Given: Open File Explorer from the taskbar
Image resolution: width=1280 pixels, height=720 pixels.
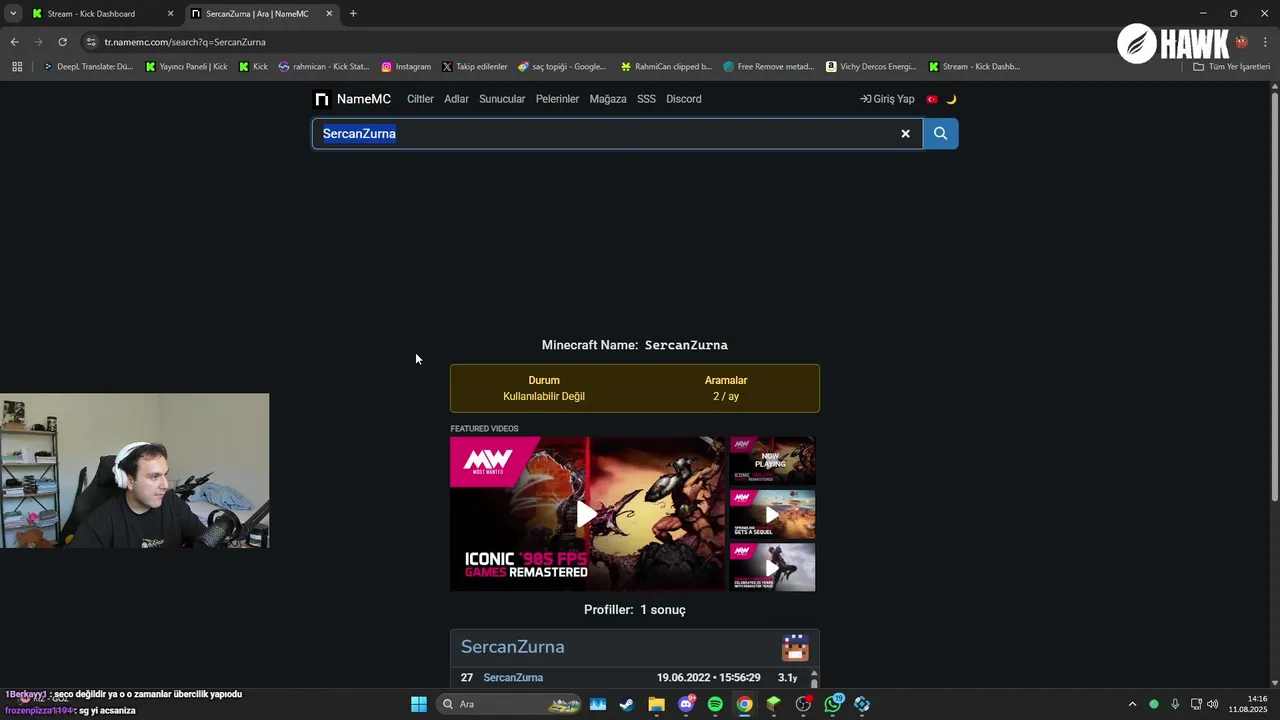Looking at the screenshot, I should (x=656, y=704).
